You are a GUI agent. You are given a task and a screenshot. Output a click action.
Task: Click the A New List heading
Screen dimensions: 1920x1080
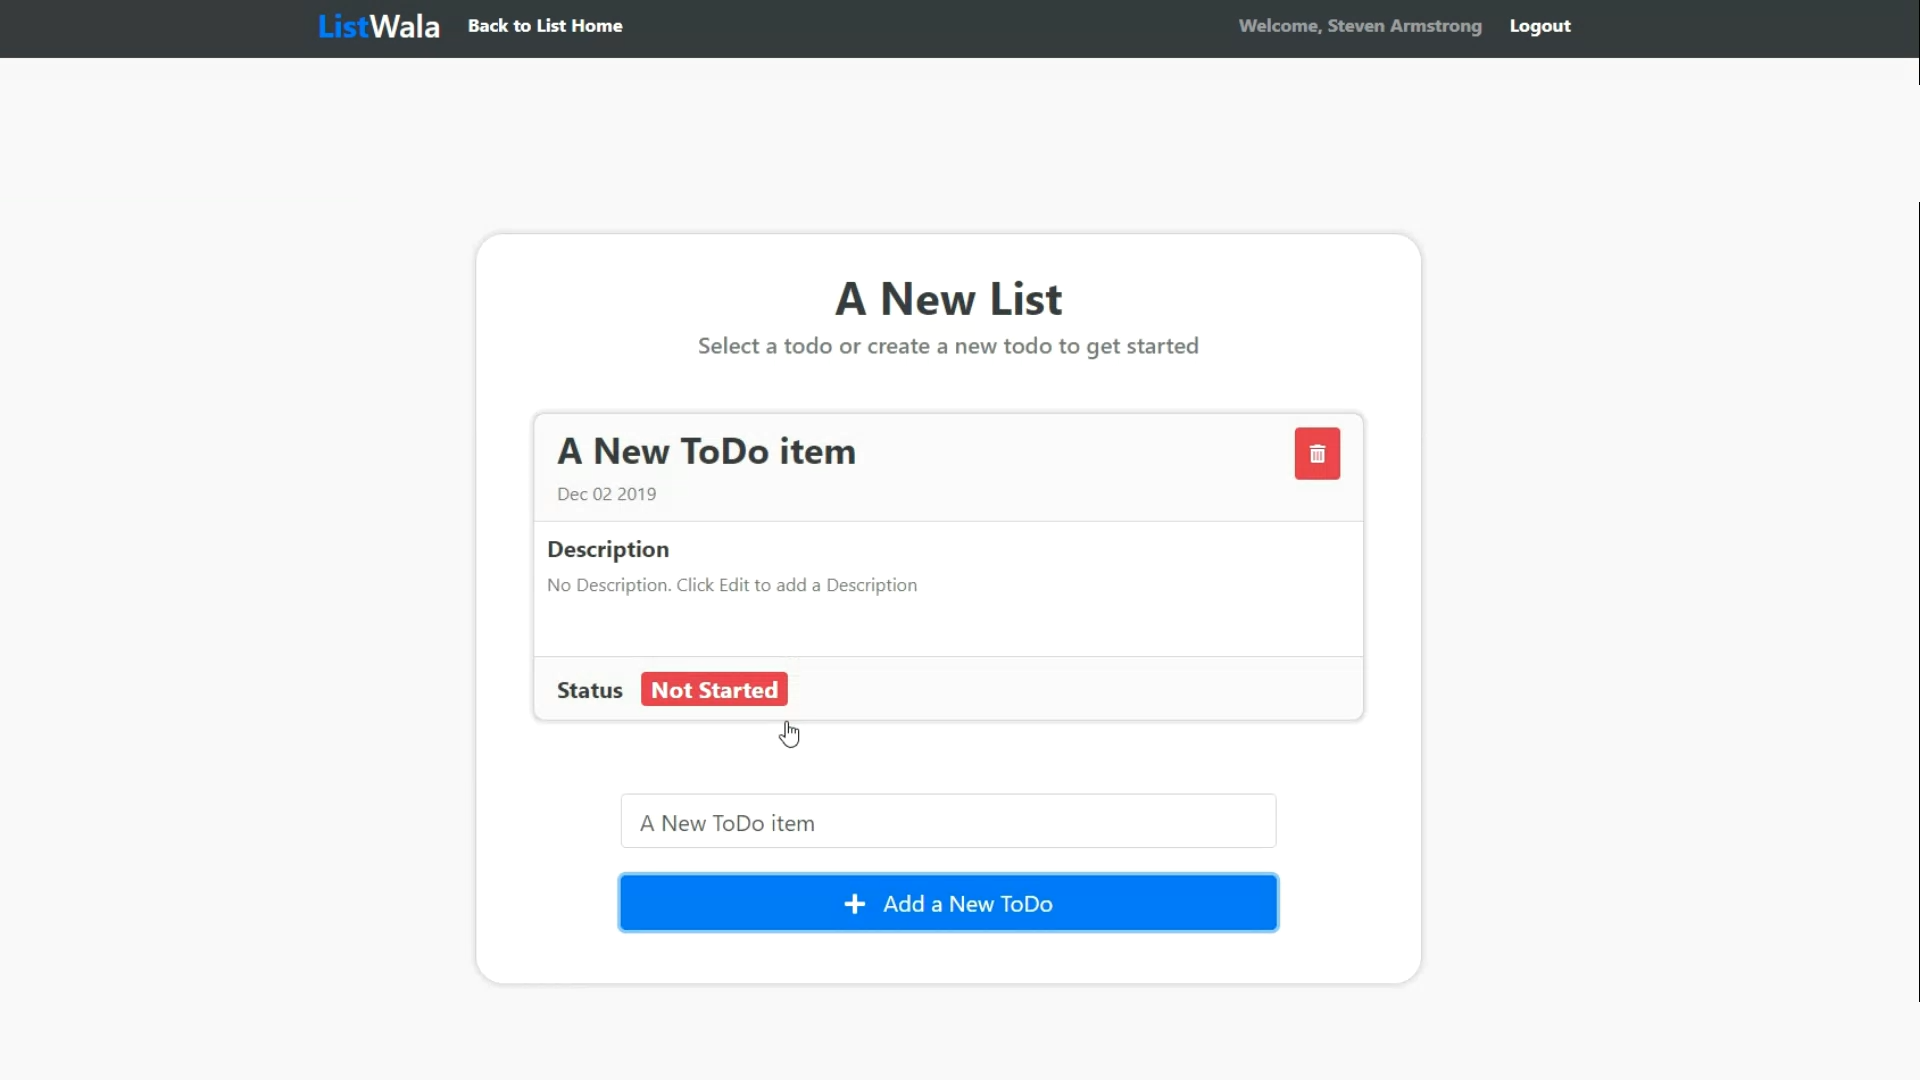point(948,299)
